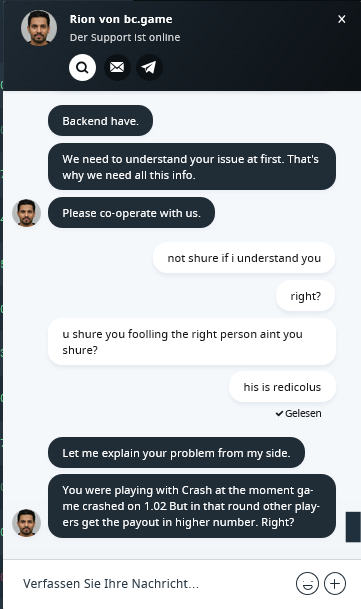The image size is (361, 609).
Task: Click agent avatar beside the Crash message
Action: 26,523
